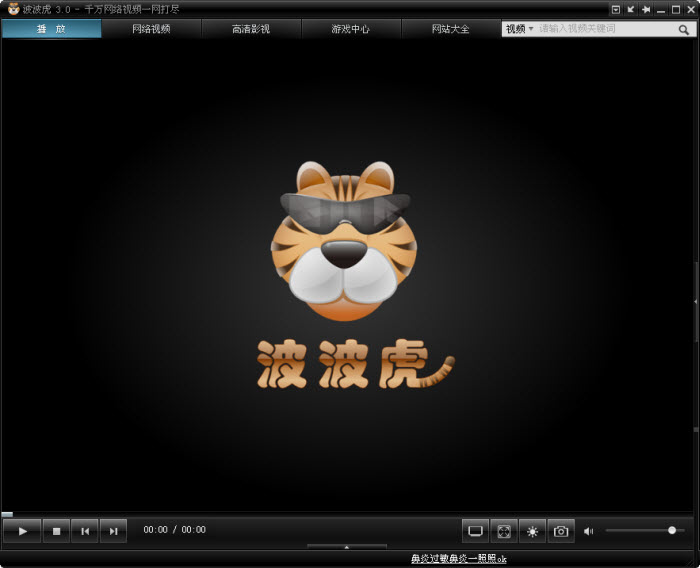Toggle the pin always-on-top icon
700x568 pixels.
pyautogui.click(x=646, y=9)
